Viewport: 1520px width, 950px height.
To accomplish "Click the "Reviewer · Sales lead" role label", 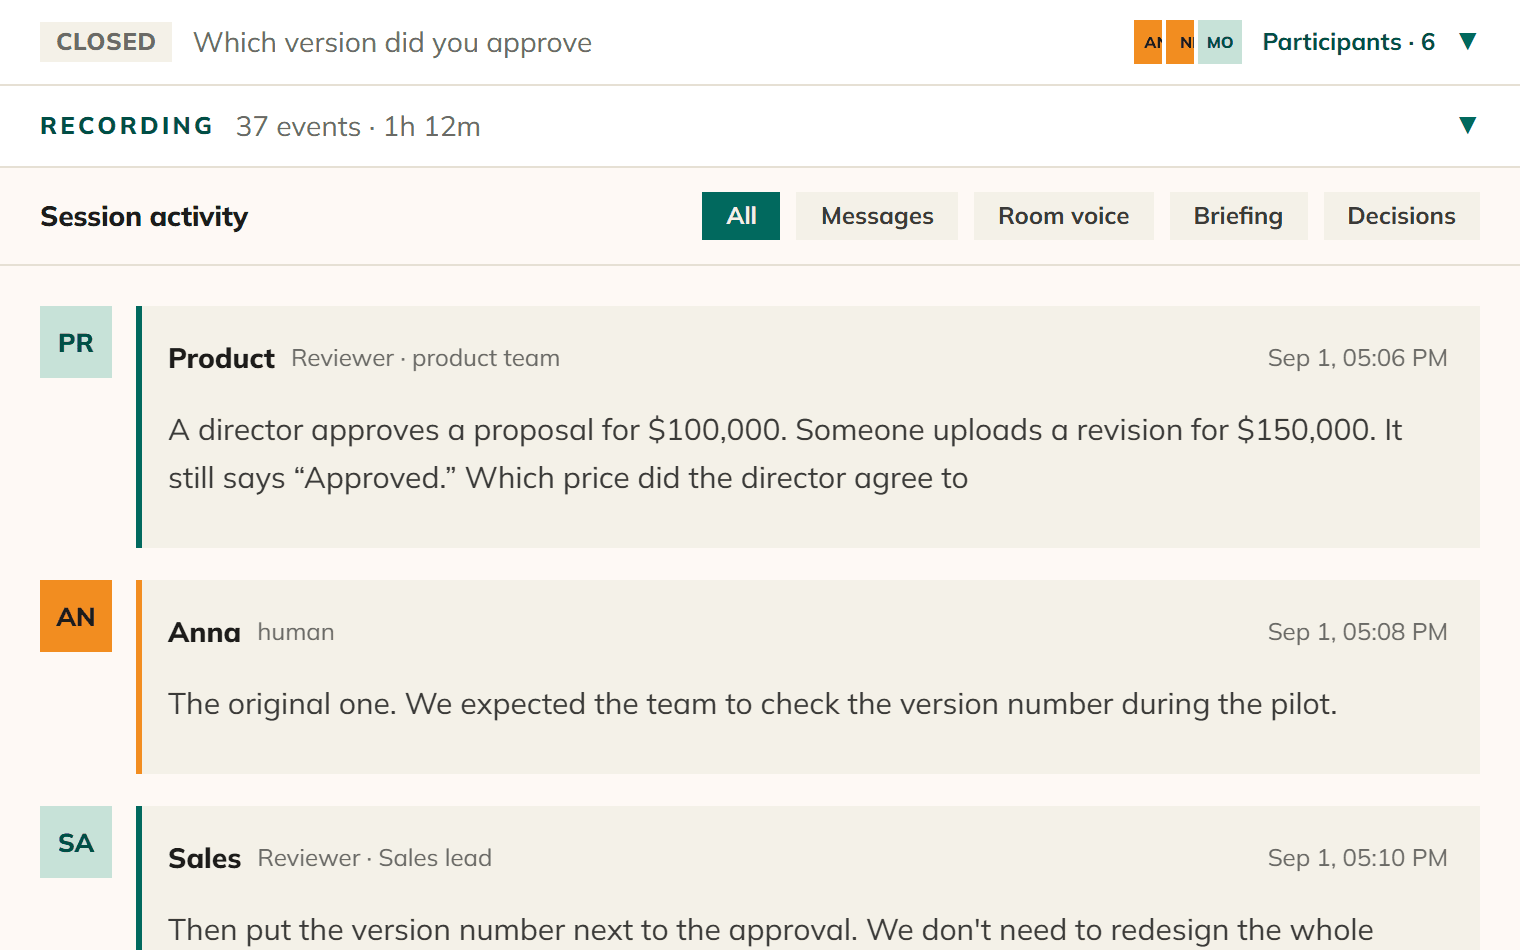I will click(374, 858).
